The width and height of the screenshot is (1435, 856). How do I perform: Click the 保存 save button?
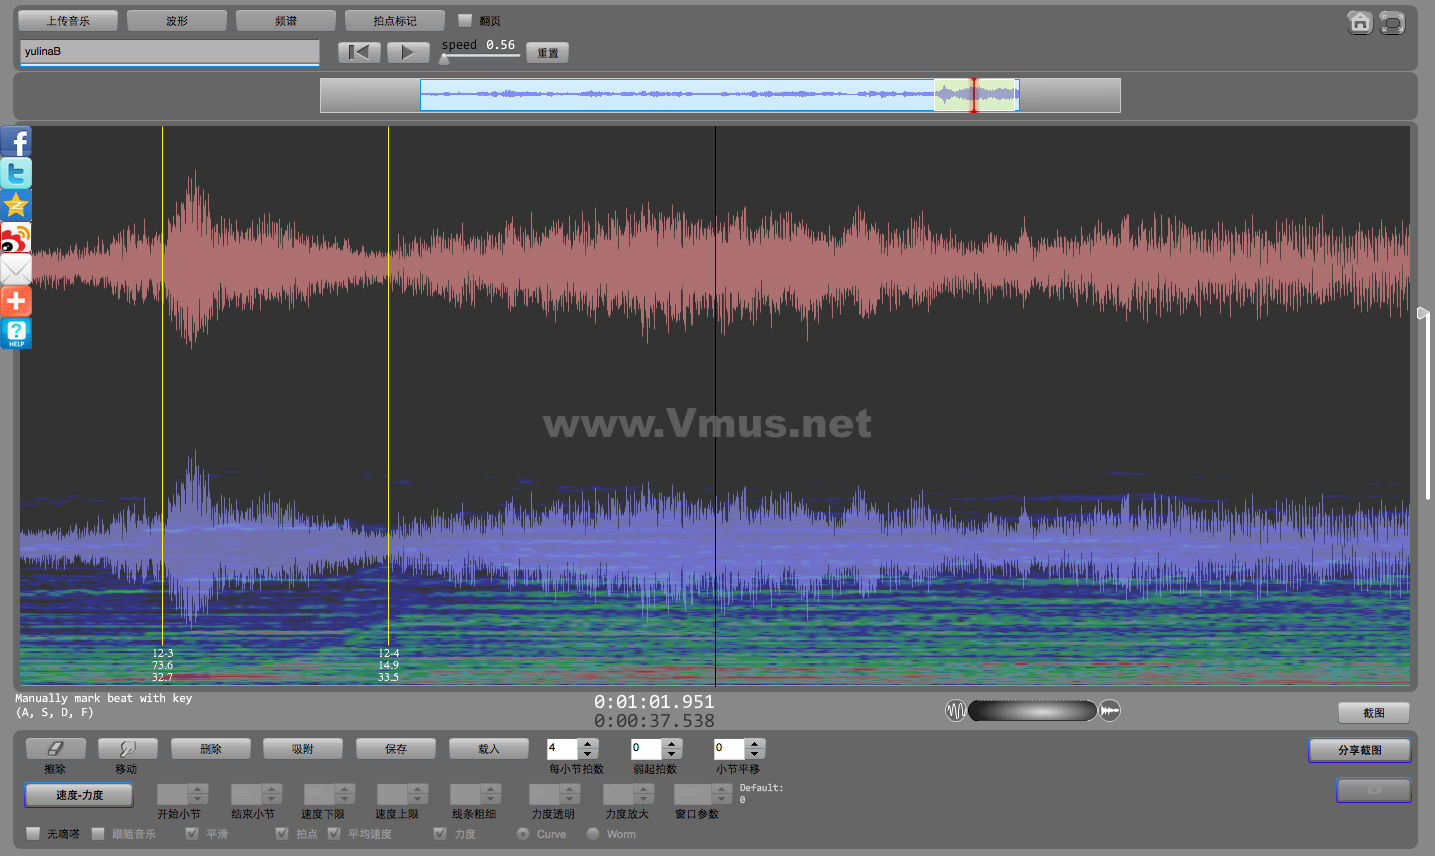coord(397,748)
